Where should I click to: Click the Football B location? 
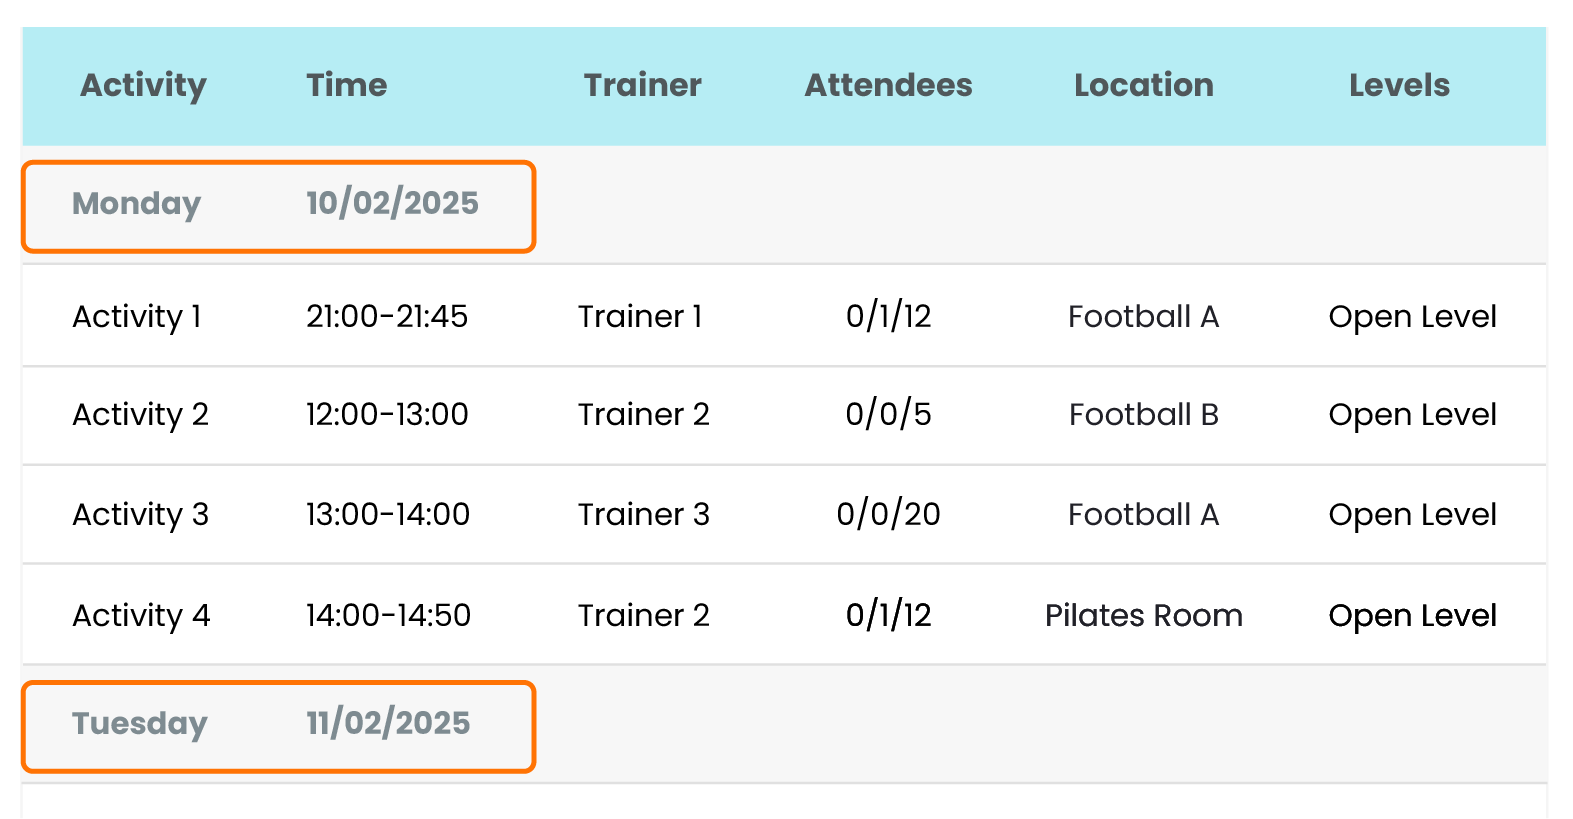[1143, 415]
